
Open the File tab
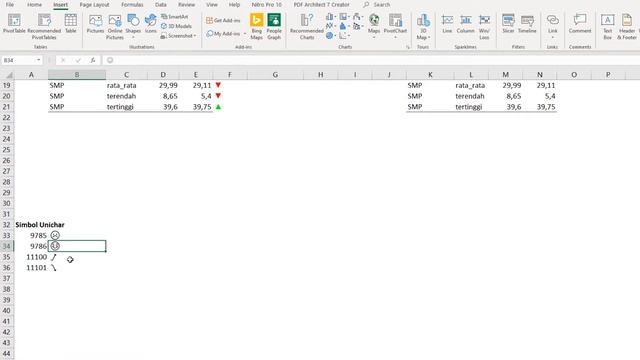coord(9,4)
